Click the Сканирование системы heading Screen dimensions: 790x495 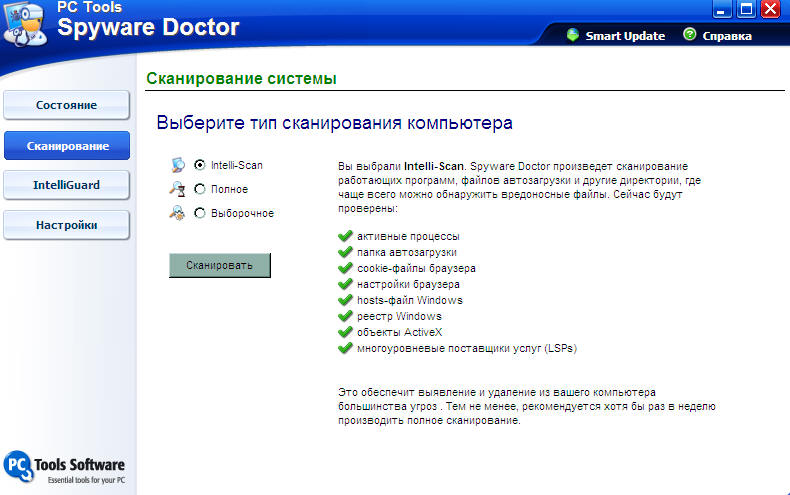(x=241, y=79)
